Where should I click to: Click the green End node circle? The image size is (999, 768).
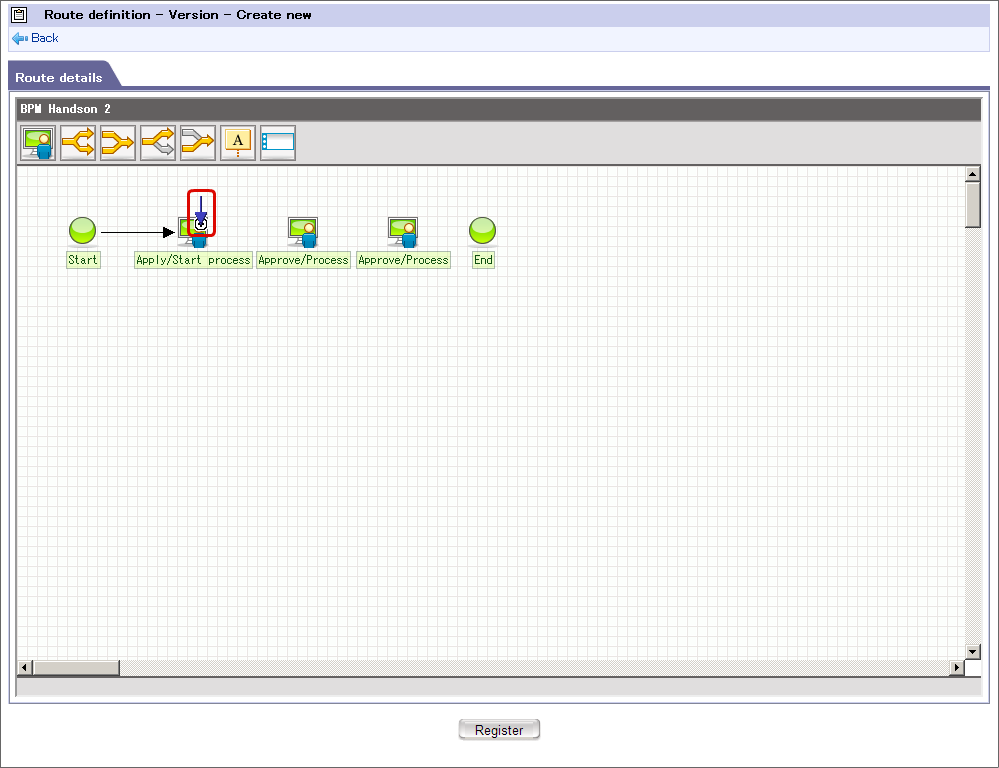click(x=482, y=231)
